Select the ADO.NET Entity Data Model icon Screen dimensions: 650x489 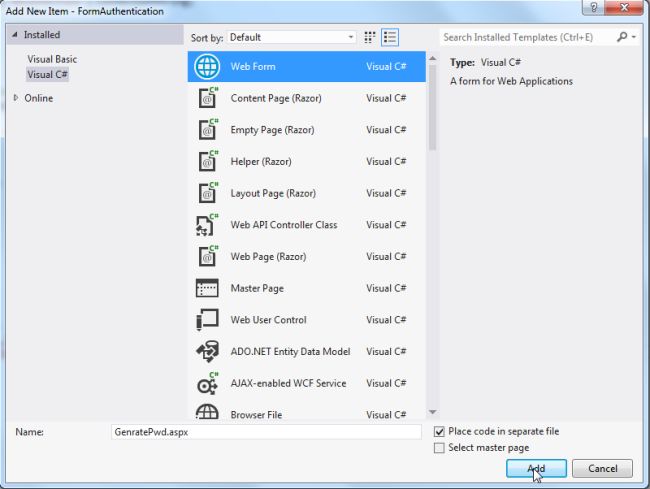coord(207,351)
